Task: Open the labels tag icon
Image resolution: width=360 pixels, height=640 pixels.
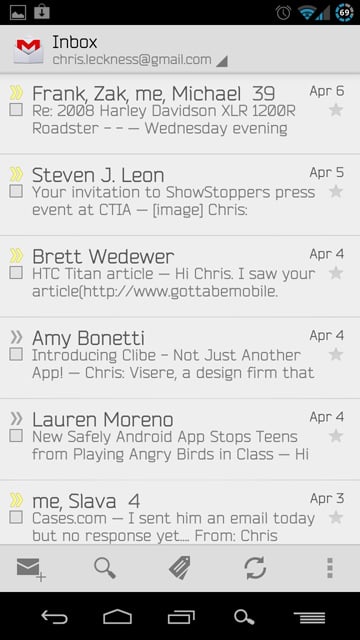Action: tap(180, 568)
